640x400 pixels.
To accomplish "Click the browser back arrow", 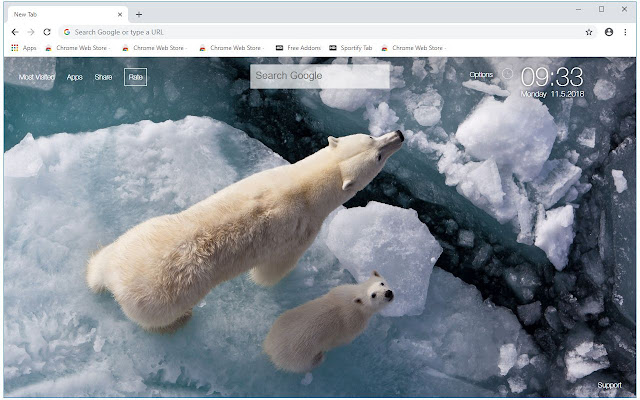I will click(15, 32).
